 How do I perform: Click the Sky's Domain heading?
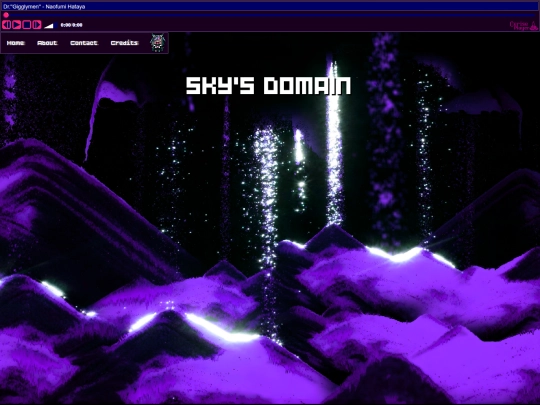(x=268, y=86)
